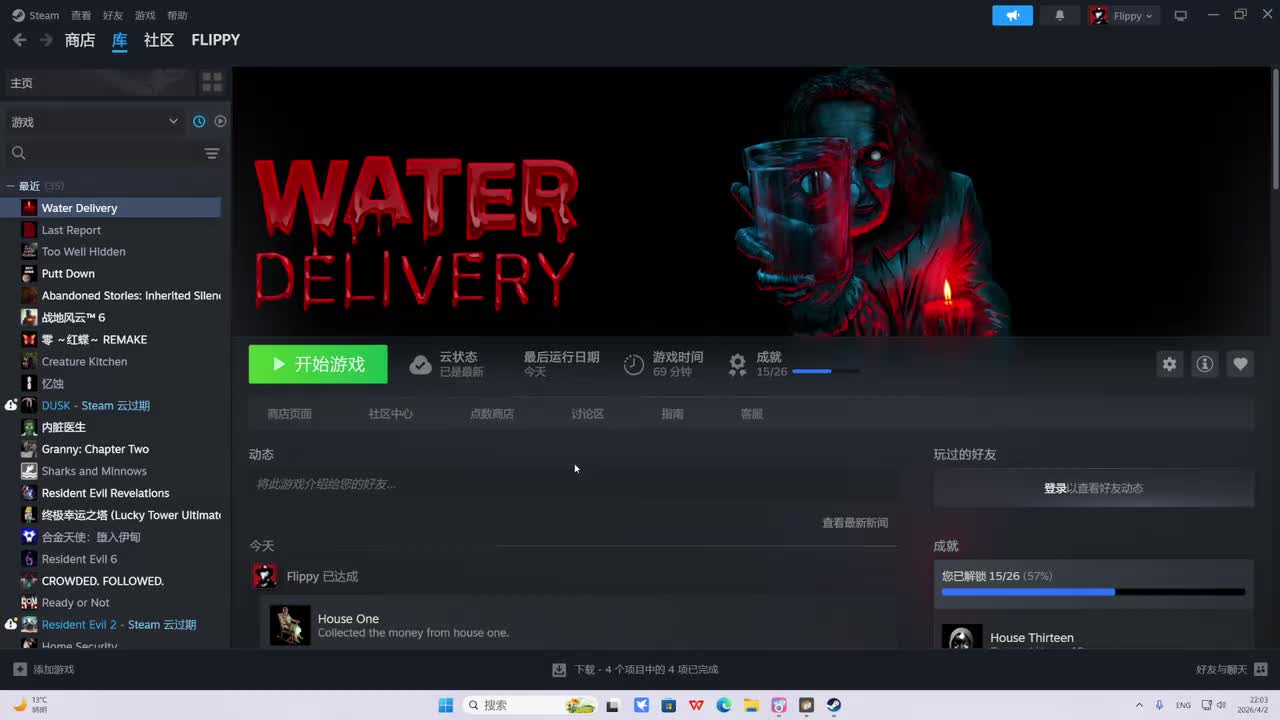
Task: Open the 讨论区 link
Action: coord(587,414)
